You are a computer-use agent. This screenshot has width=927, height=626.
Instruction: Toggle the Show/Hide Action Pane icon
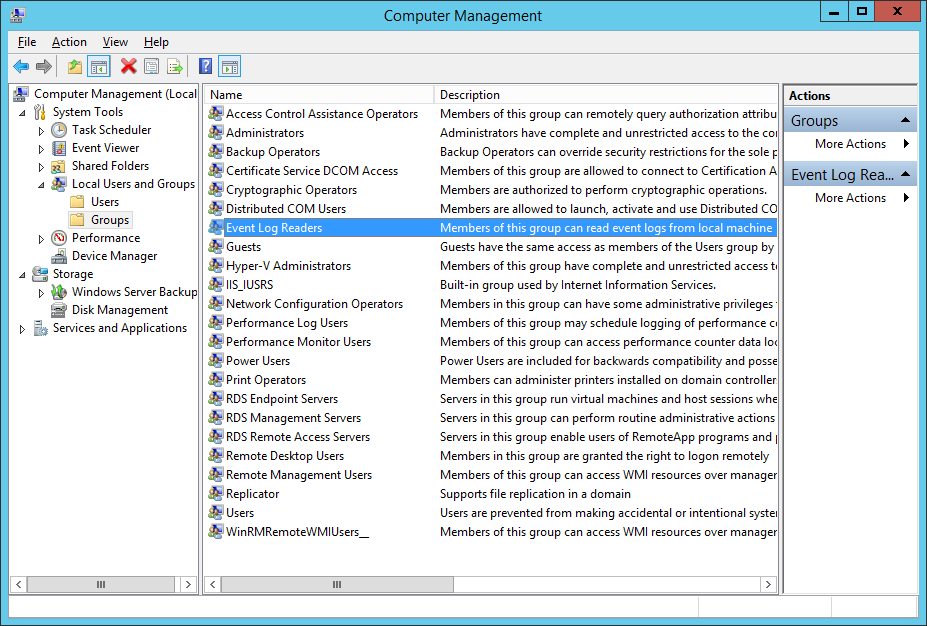click(x=230, y=66)
